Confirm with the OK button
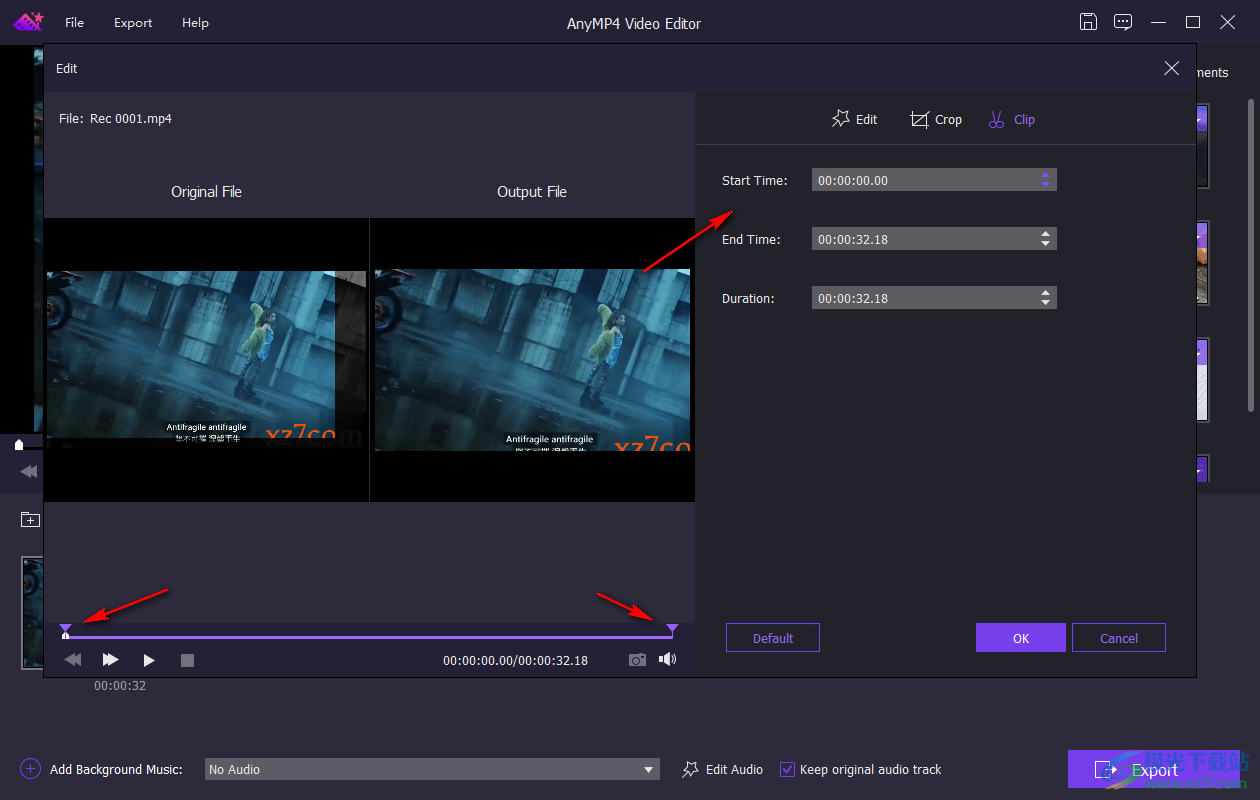Viewport: 1260px width, 800px height. pyautogui.click(x=1021, y=638)
